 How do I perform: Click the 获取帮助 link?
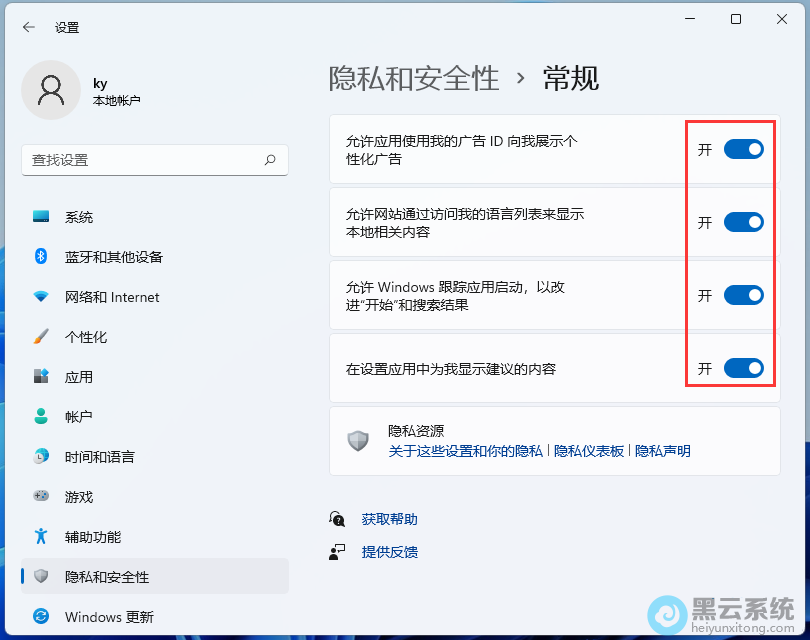coord(390,519)
